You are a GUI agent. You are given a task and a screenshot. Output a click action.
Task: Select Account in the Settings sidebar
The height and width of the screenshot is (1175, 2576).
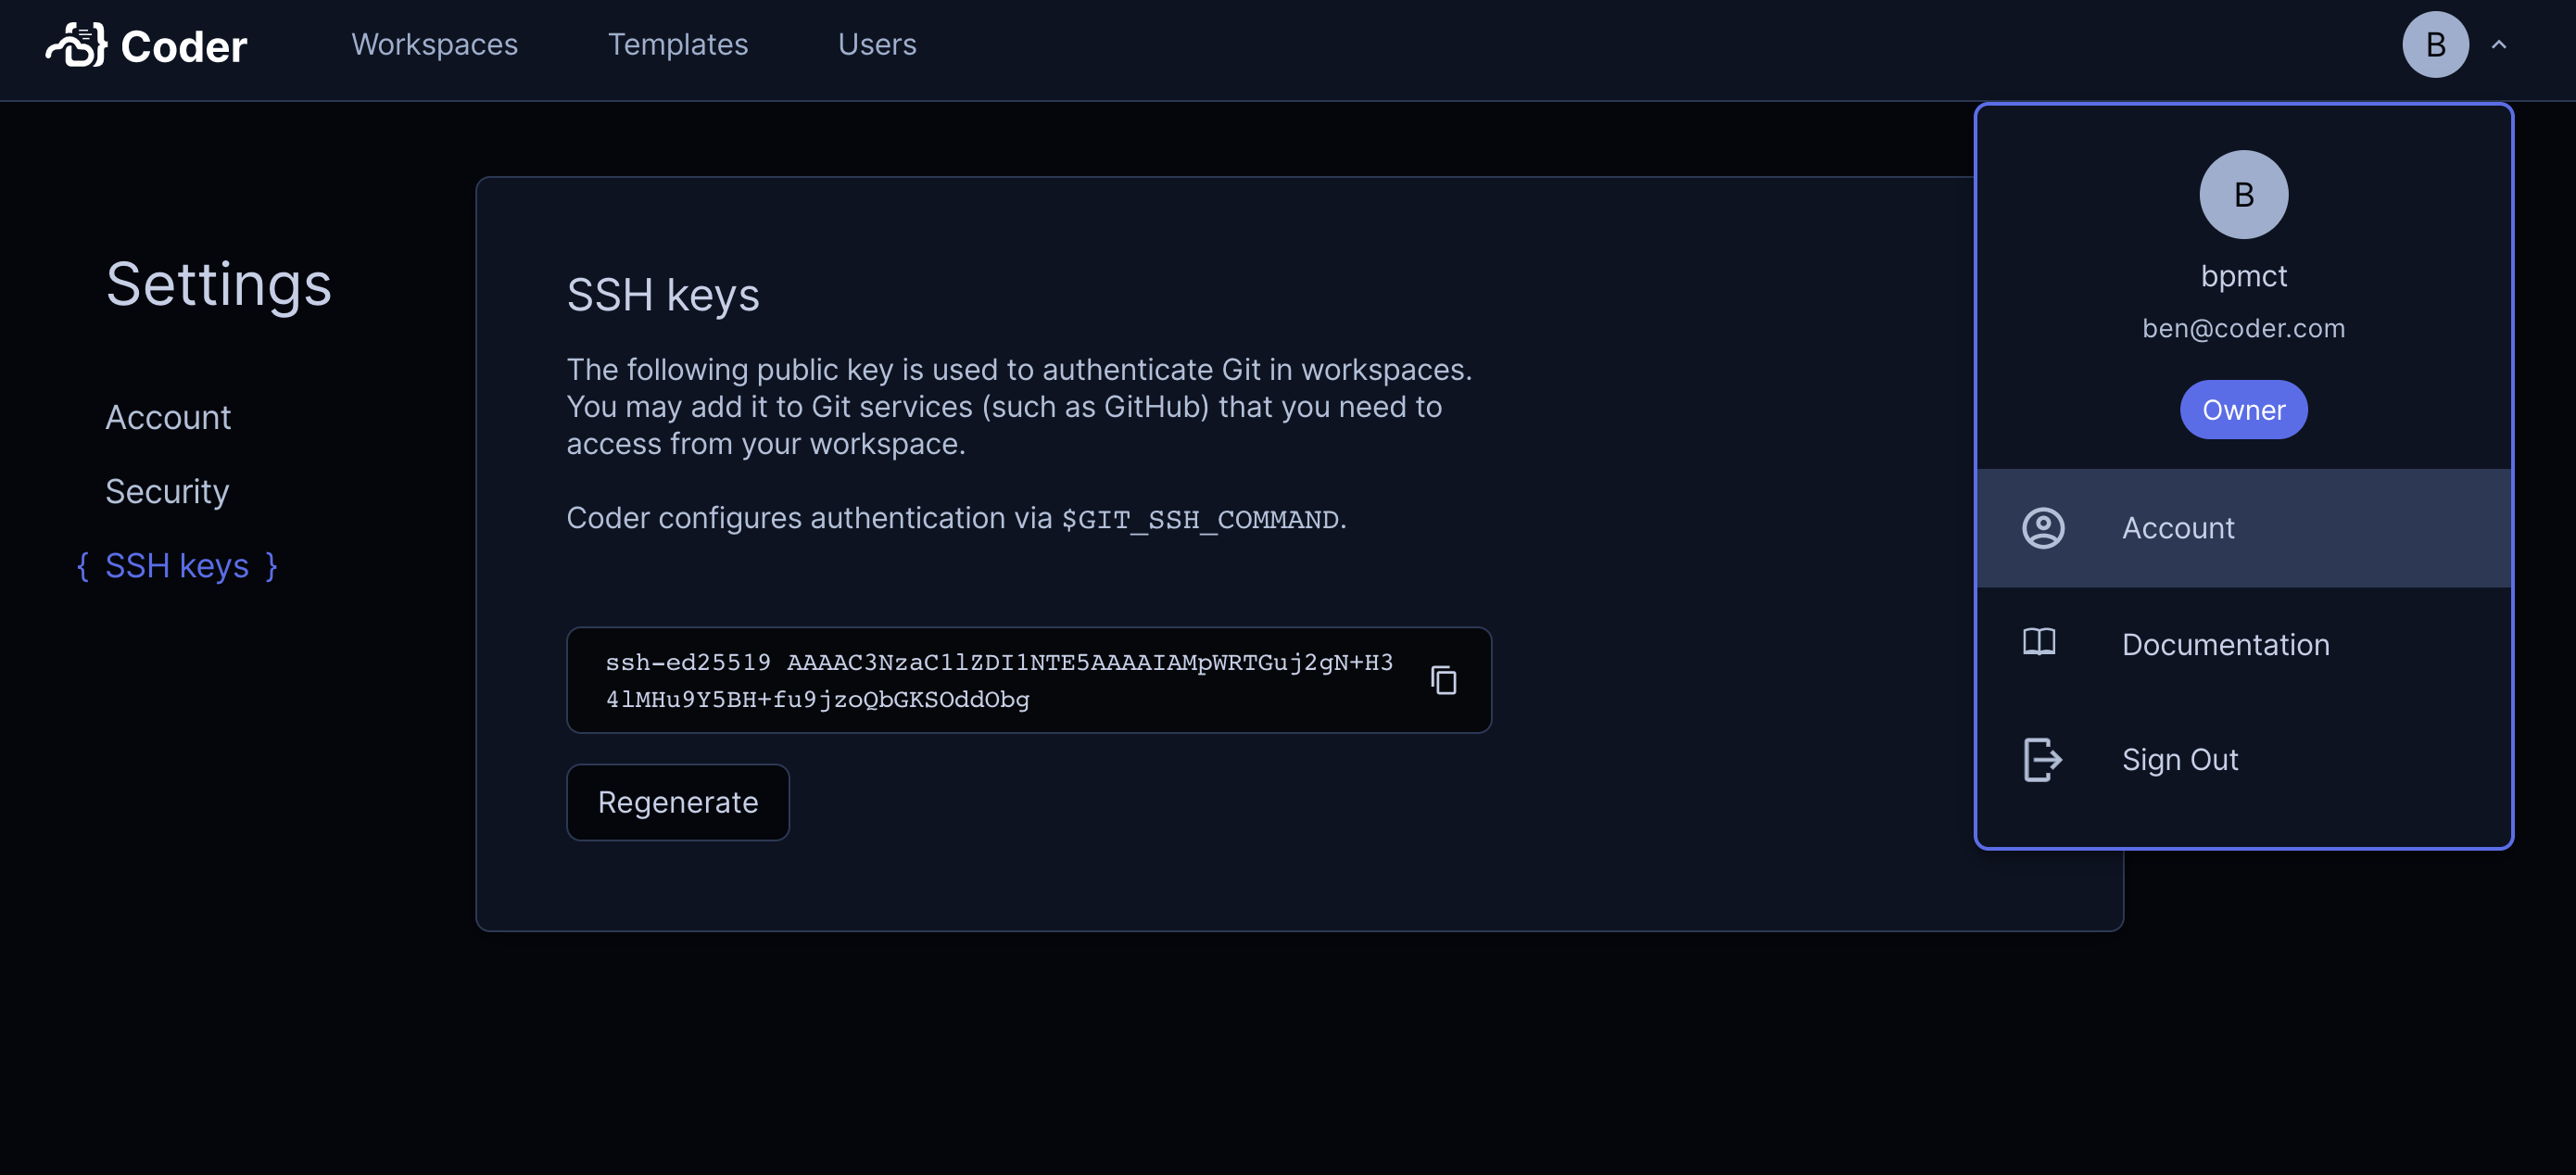coord(168,417)
